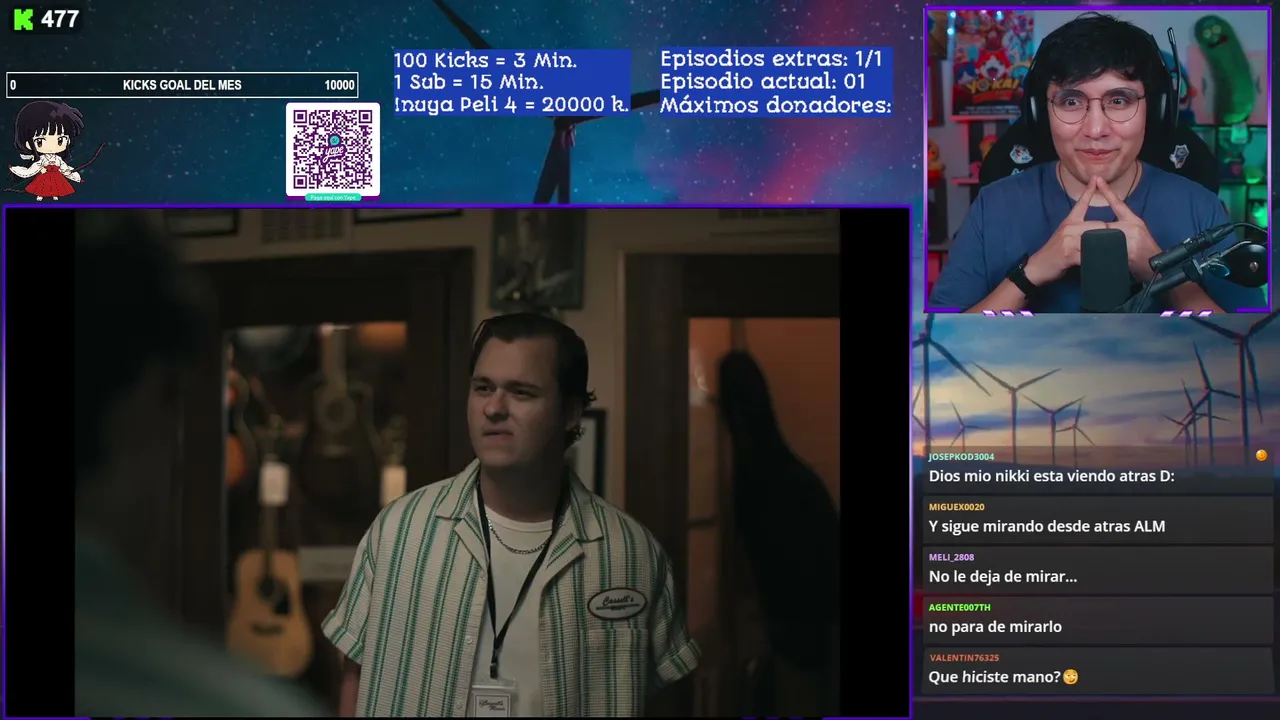Screen dimensions: 1280x720
Task: Click the "Episodios extras: 1/1" text
Action: coord(771,59)
